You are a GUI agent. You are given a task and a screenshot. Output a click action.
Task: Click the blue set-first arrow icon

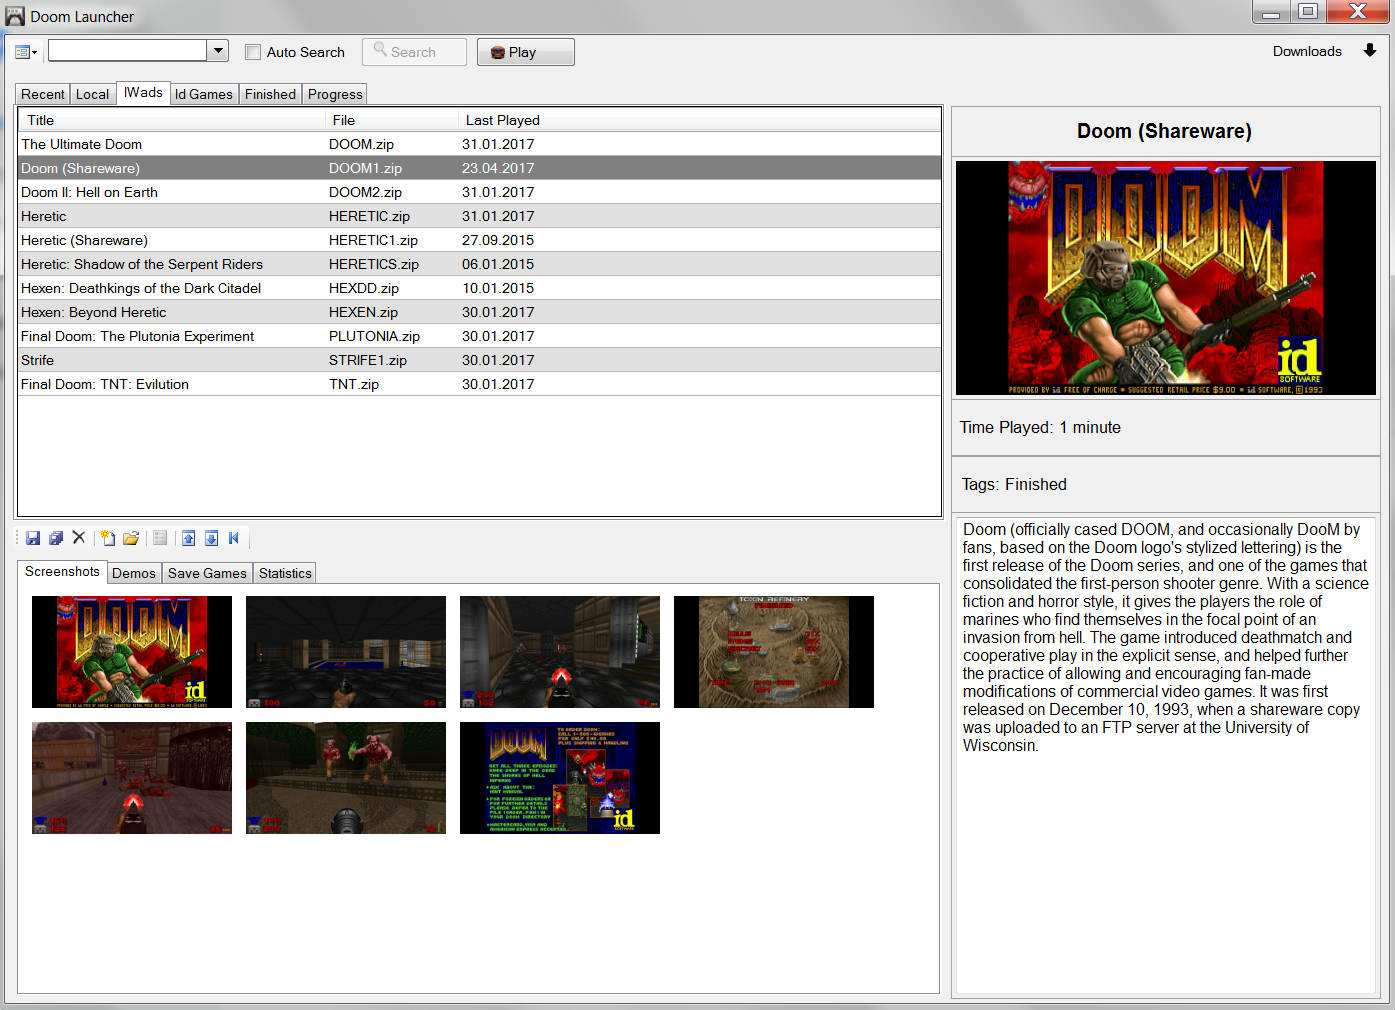234,538
